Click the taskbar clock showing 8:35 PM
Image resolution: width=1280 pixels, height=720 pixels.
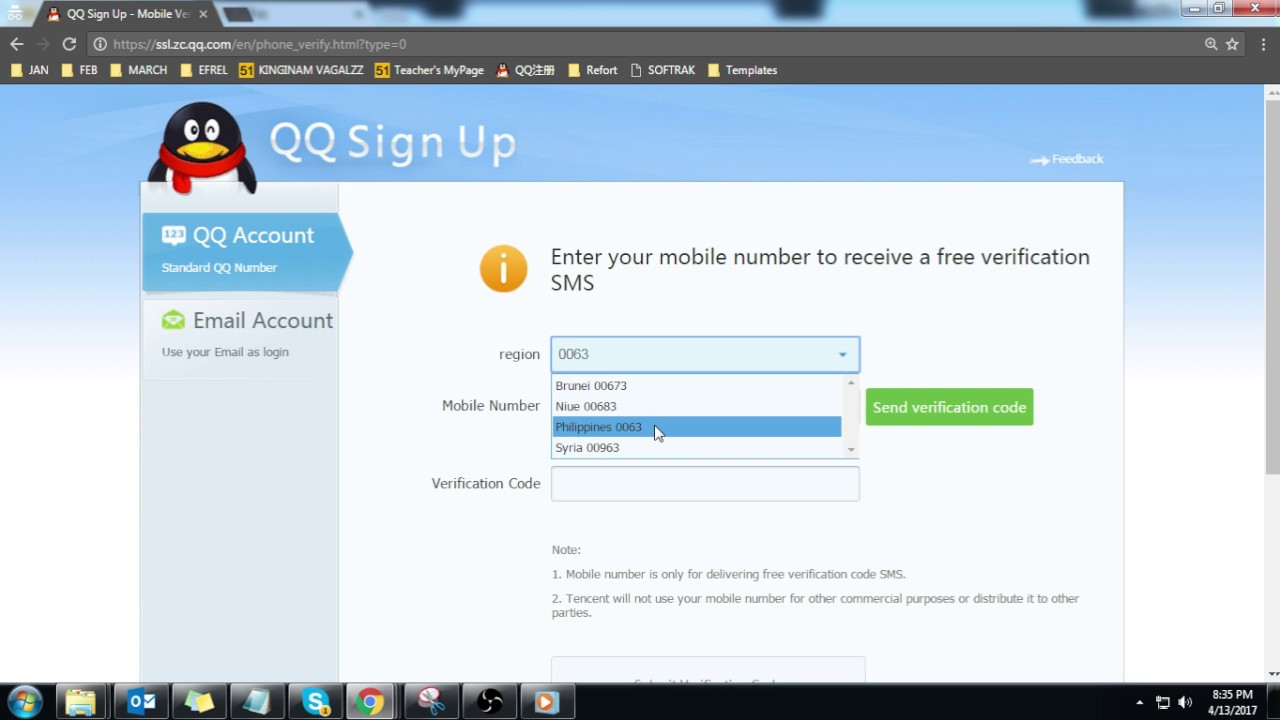click(1232, 702)
